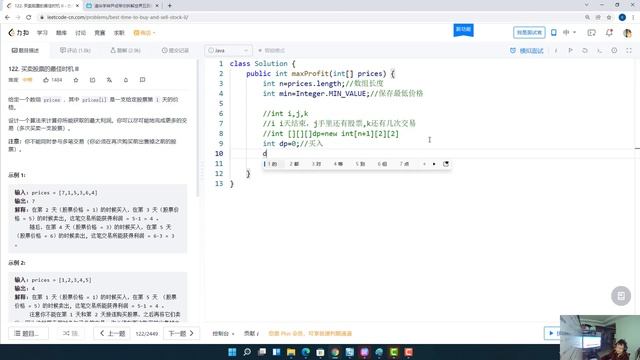Click the shuffle random problem button
The width and height of the screenshot is (640, 360).
pos(70,333)
